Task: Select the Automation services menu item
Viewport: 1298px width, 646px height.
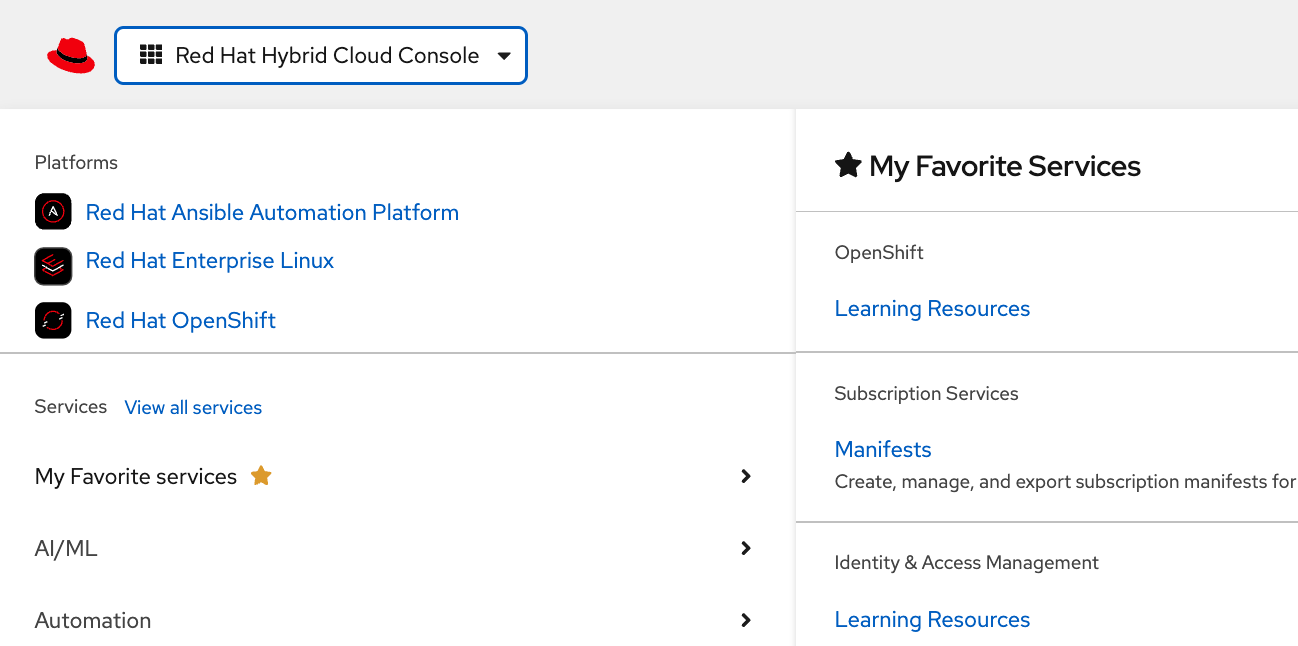Action: point(93,620)
